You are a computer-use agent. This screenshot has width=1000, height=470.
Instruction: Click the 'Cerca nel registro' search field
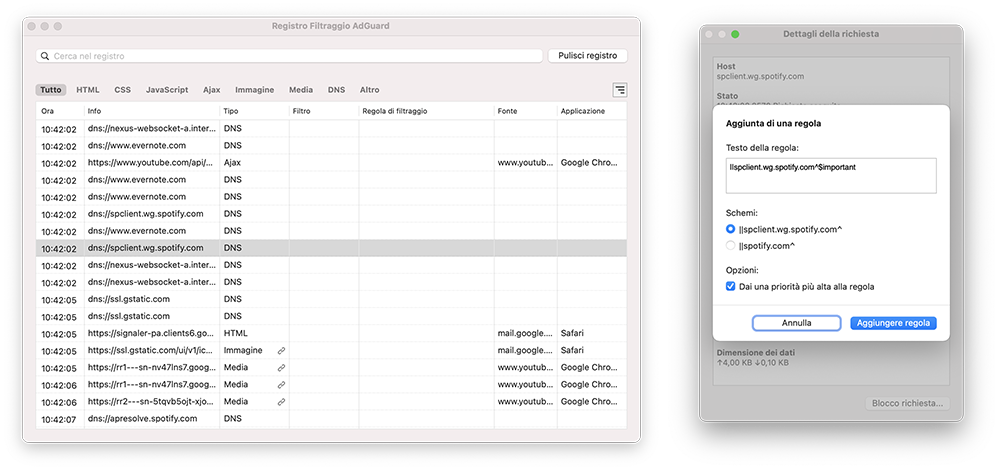click(x=289, y=56)
